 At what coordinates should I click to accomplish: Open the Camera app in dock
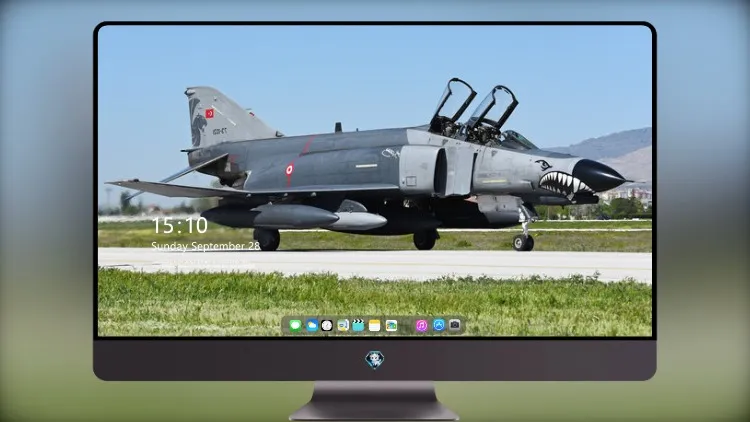point(455,325)
